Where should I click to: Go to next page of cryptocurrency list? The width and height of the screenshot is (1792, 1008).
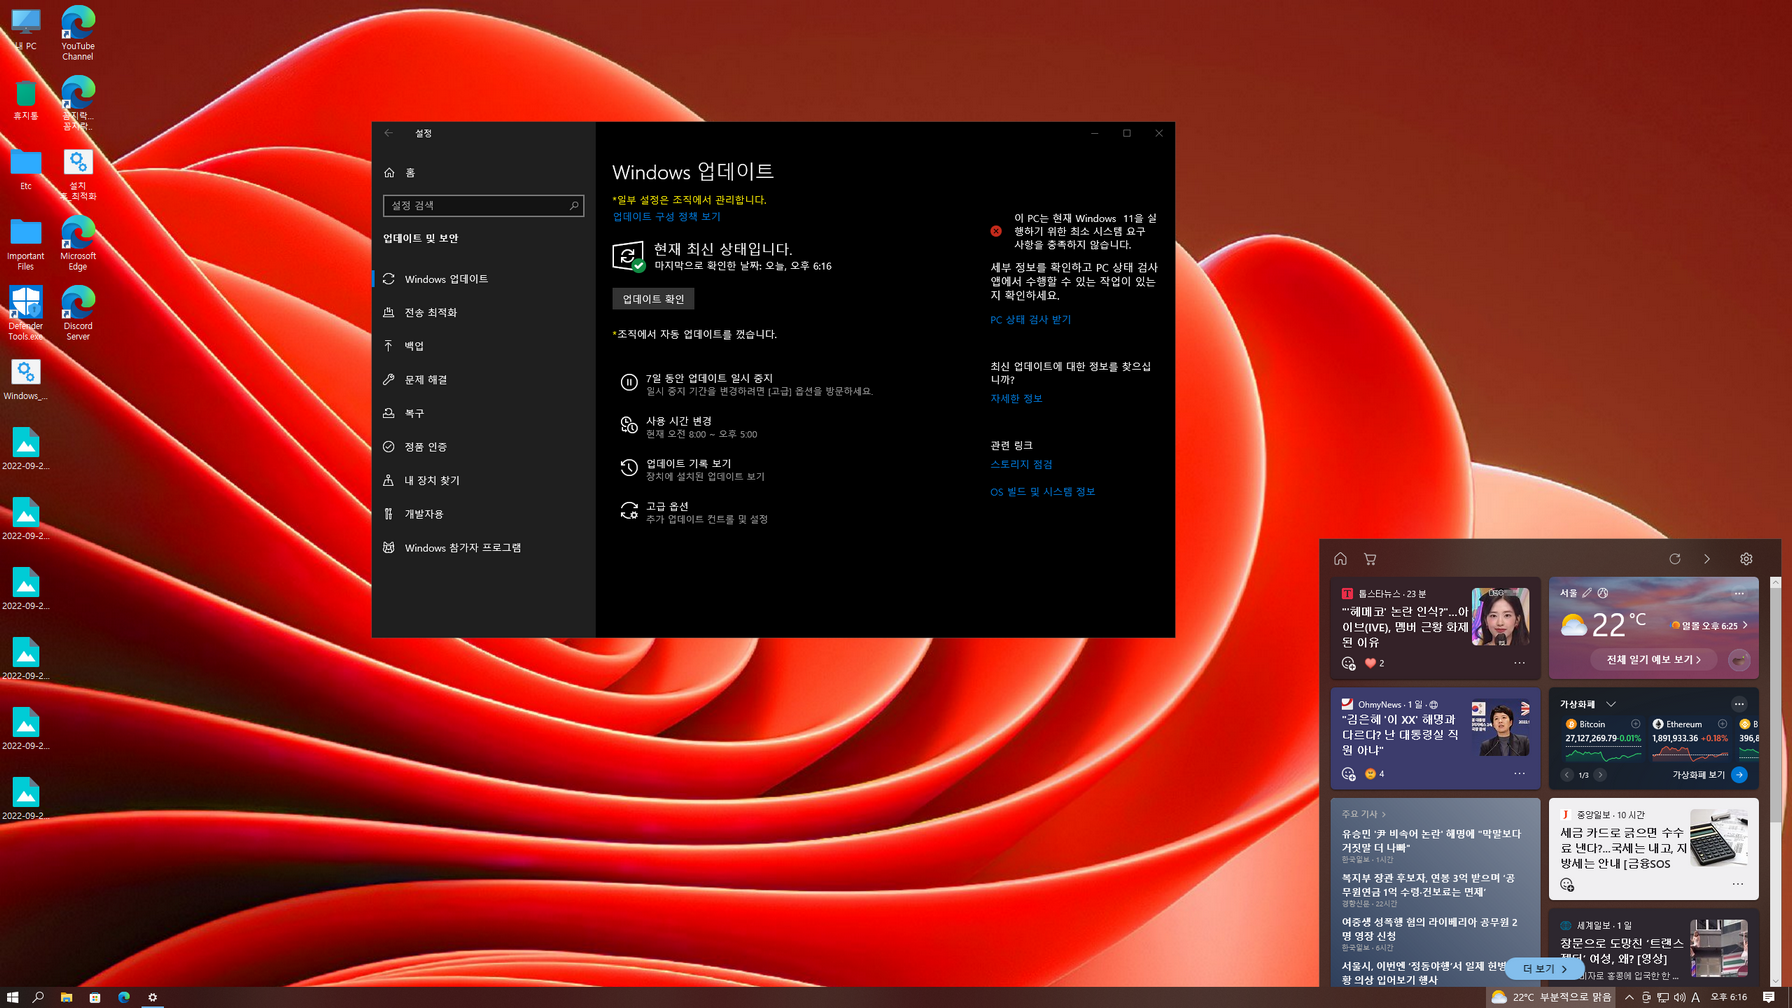[1600, 775]
